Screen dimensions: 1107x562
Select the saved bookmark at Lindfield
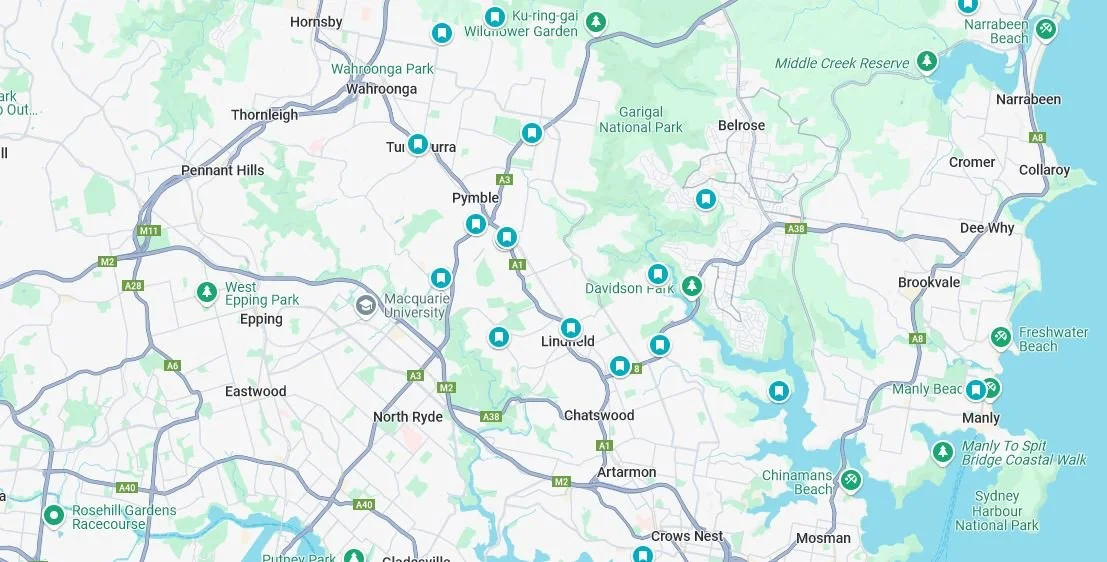pos(570,328)
